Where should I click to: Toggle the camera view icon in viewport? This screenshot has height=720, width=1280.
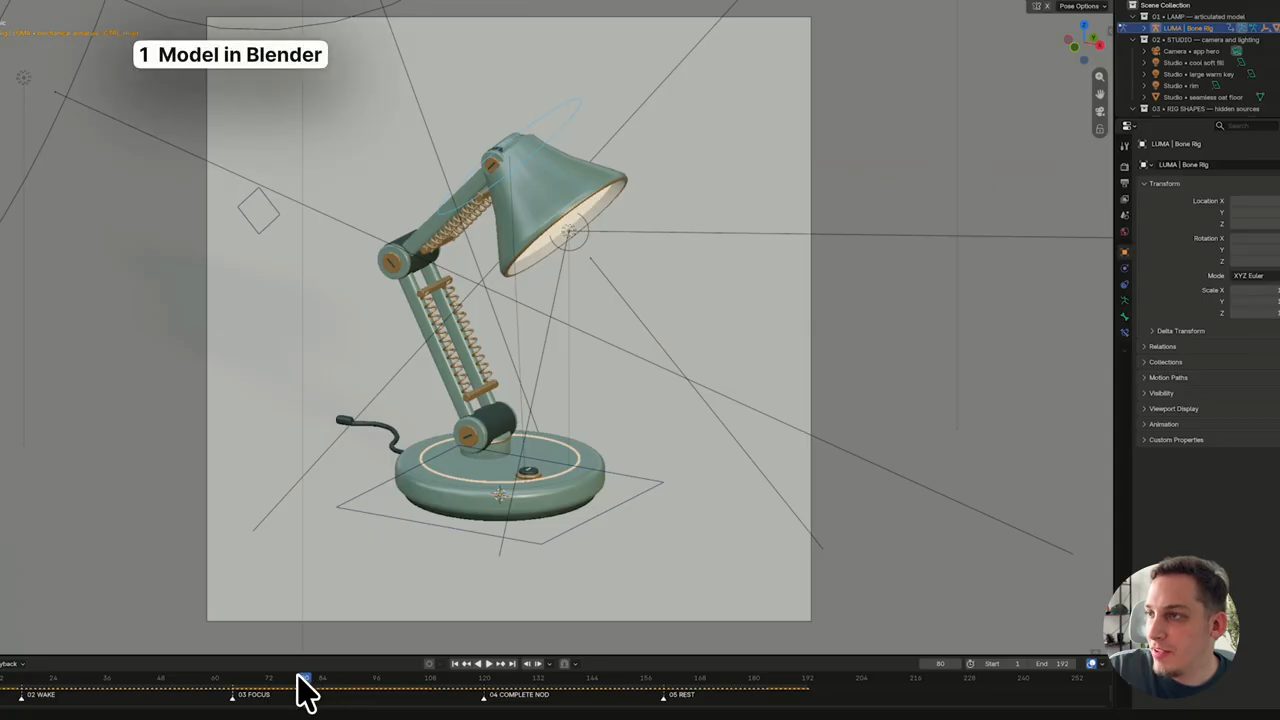1100,111
